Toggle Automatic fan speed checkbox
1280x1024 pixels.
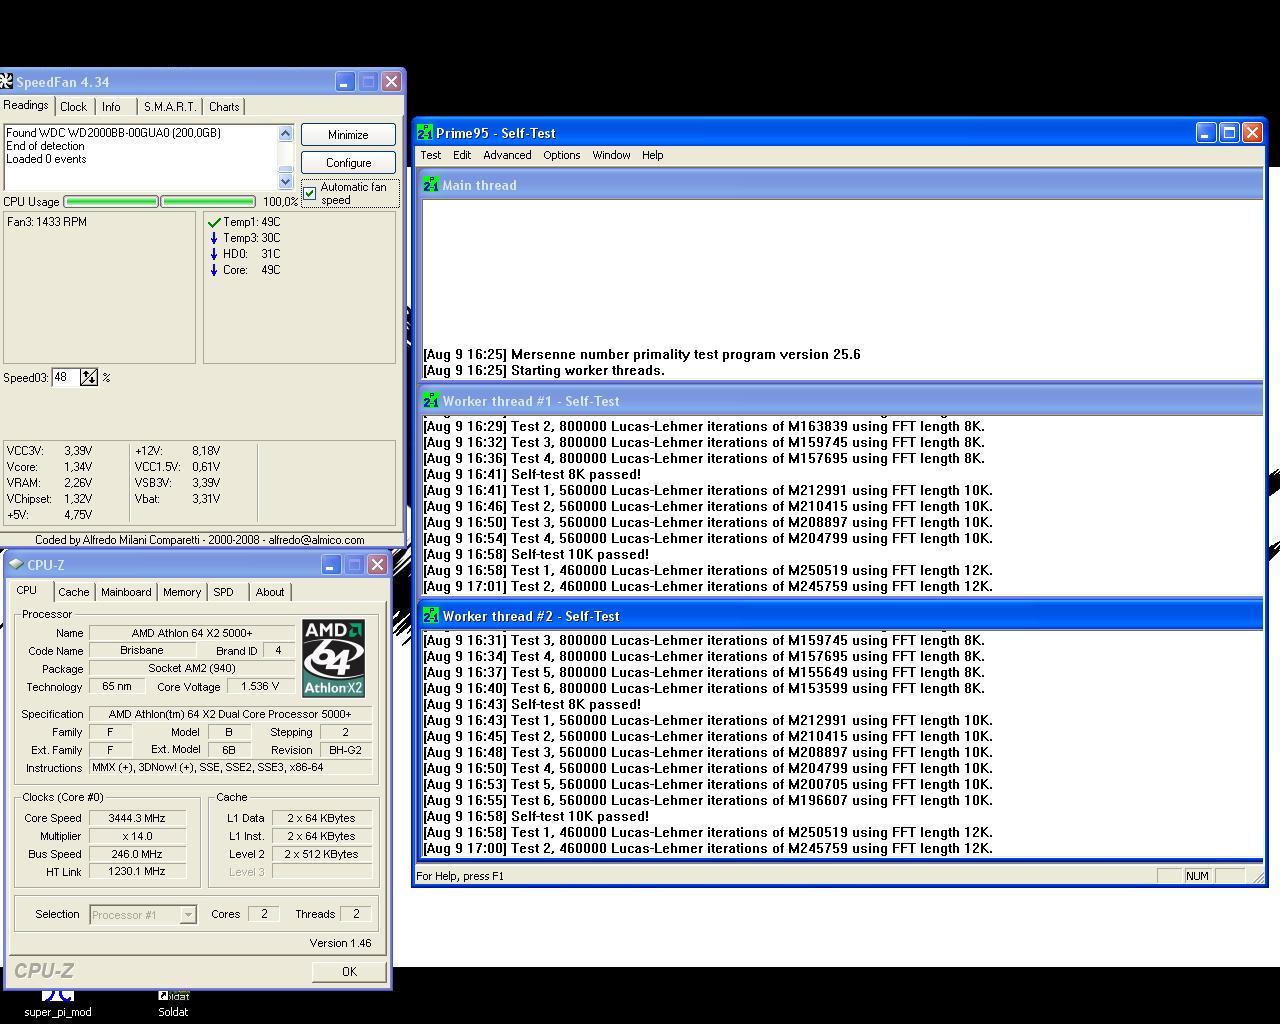click(310, 193)
